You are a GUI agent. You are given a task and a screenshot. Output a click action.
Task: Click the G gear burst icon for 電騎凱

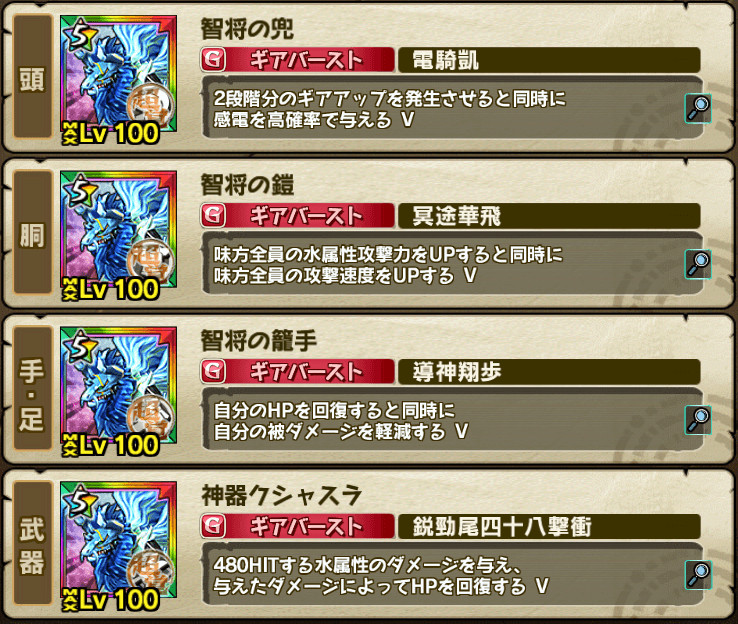[213, 60]
